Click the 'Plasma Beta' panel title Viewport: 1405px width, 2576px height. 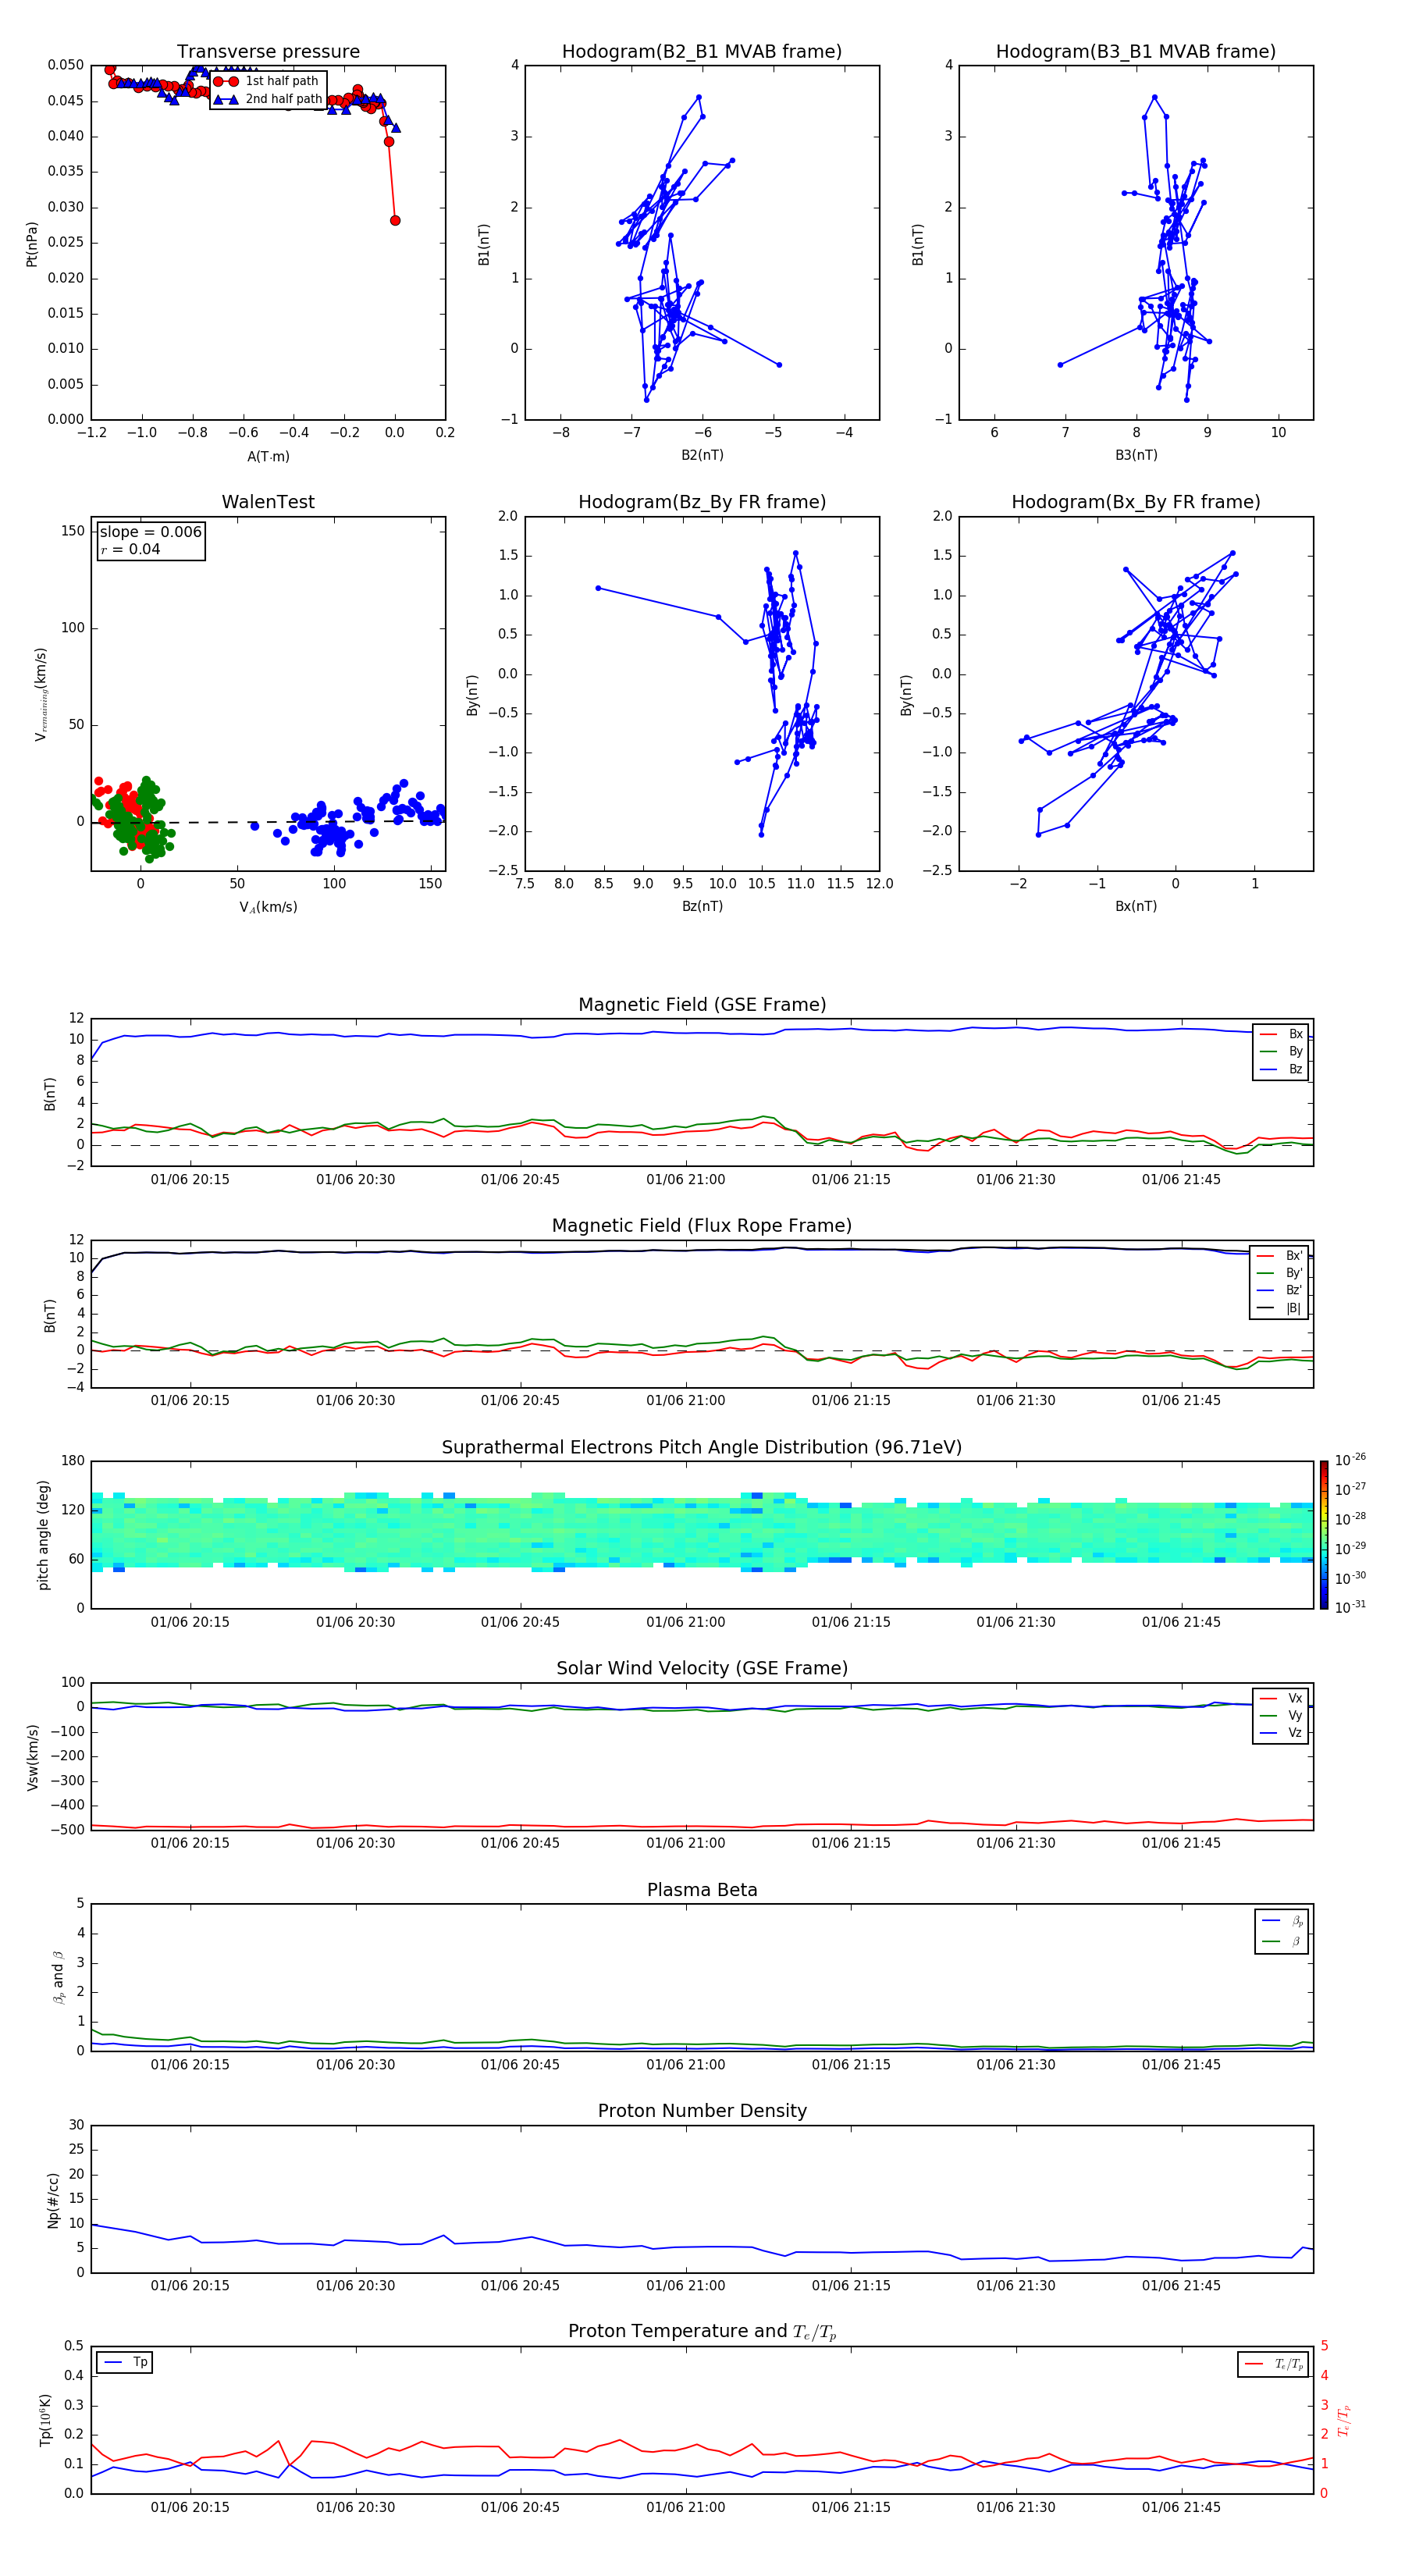pyautogui.click(x=702, y=1890)
